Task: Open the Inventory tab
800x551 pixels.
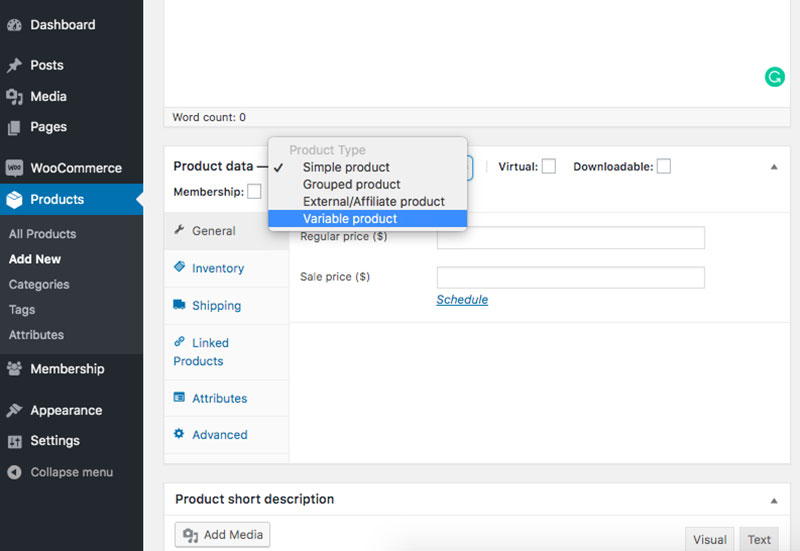Action: pyautogui.click(x=227, y=268)
